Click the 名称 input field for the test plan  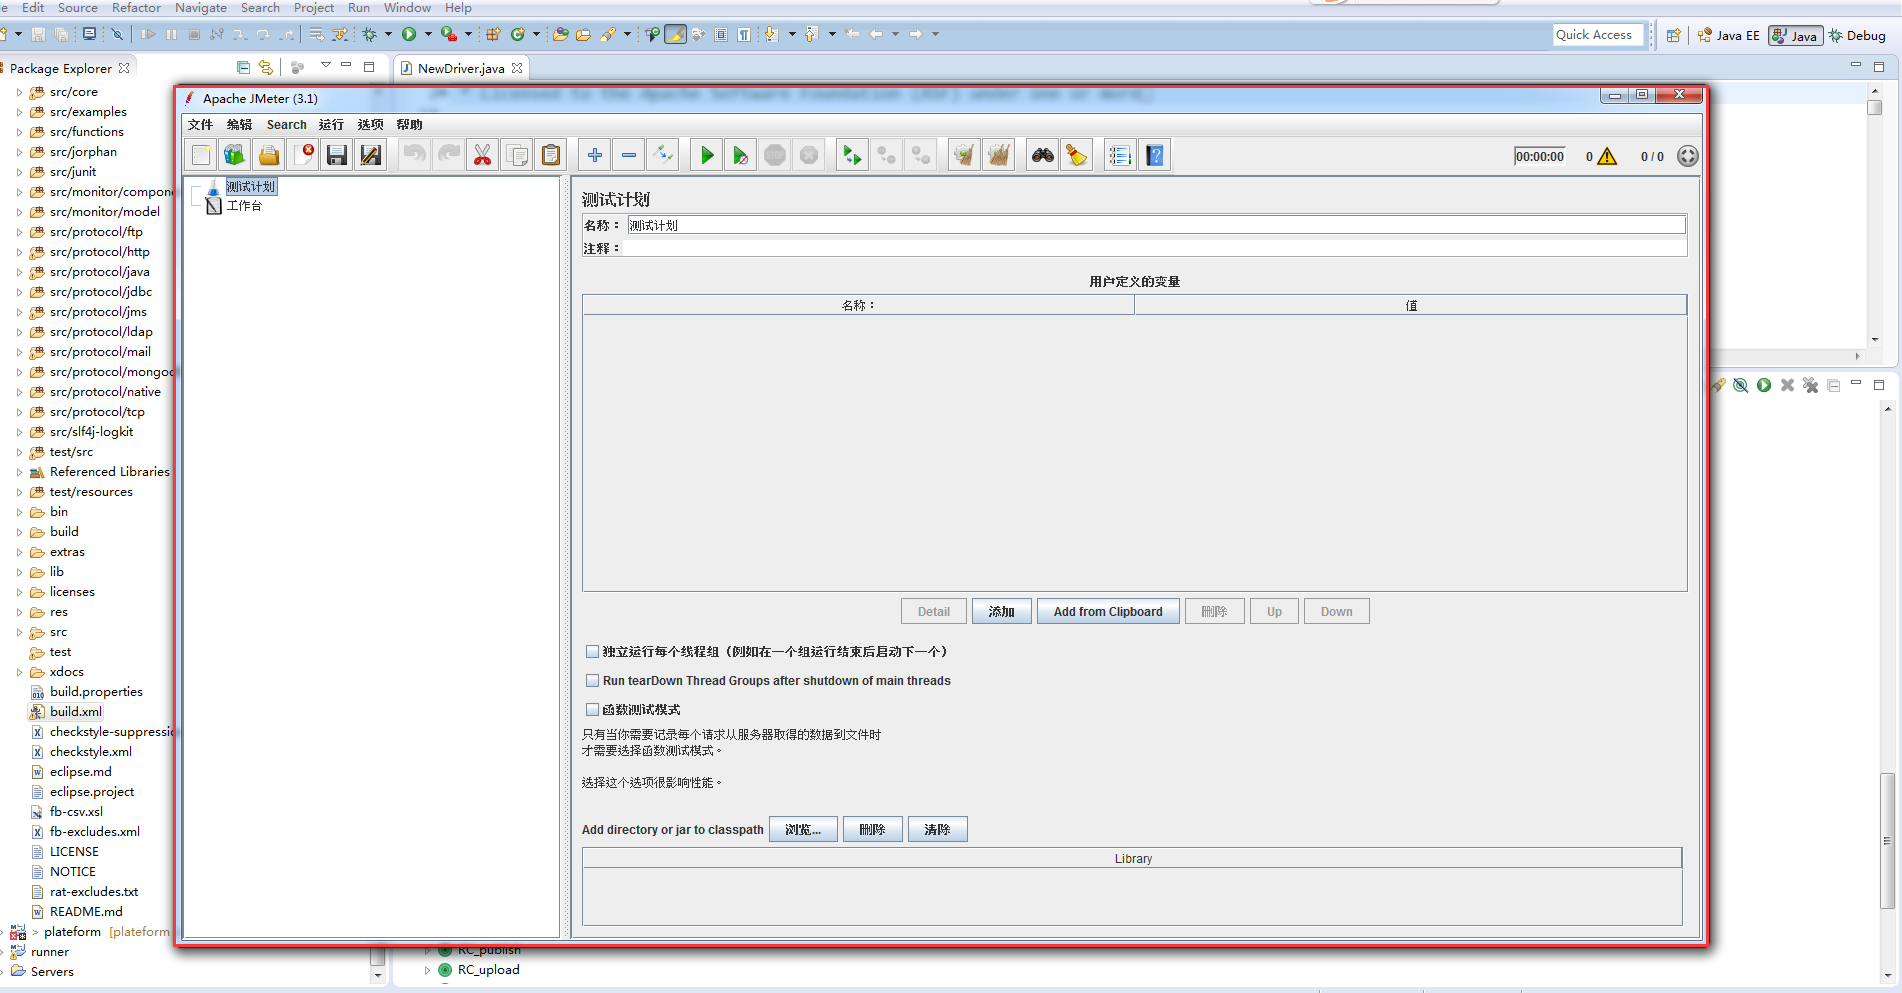(x=1156, y=225)
